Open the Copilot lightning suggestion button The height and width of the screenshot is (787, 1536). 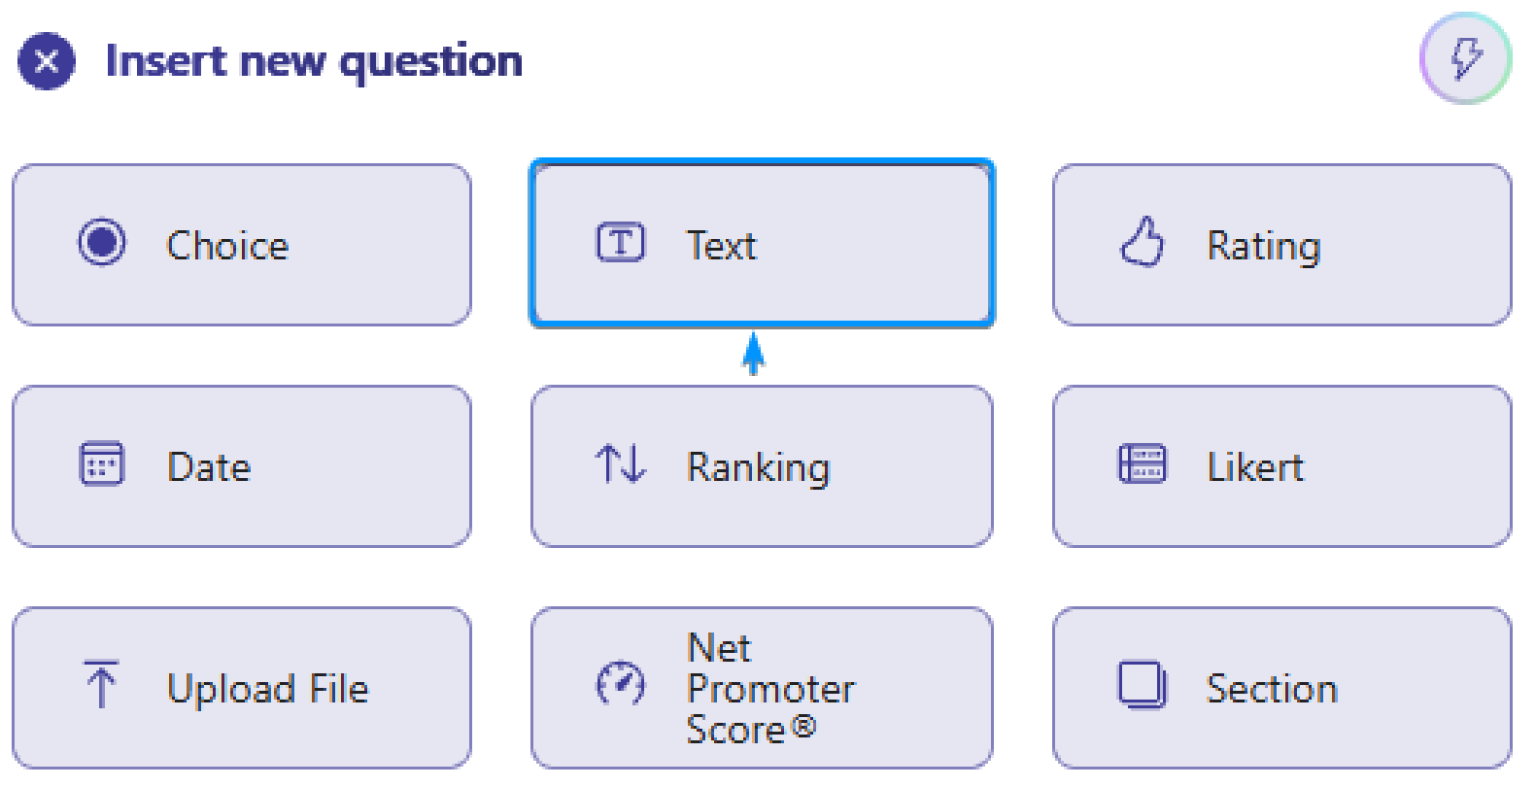[1465, 59]
